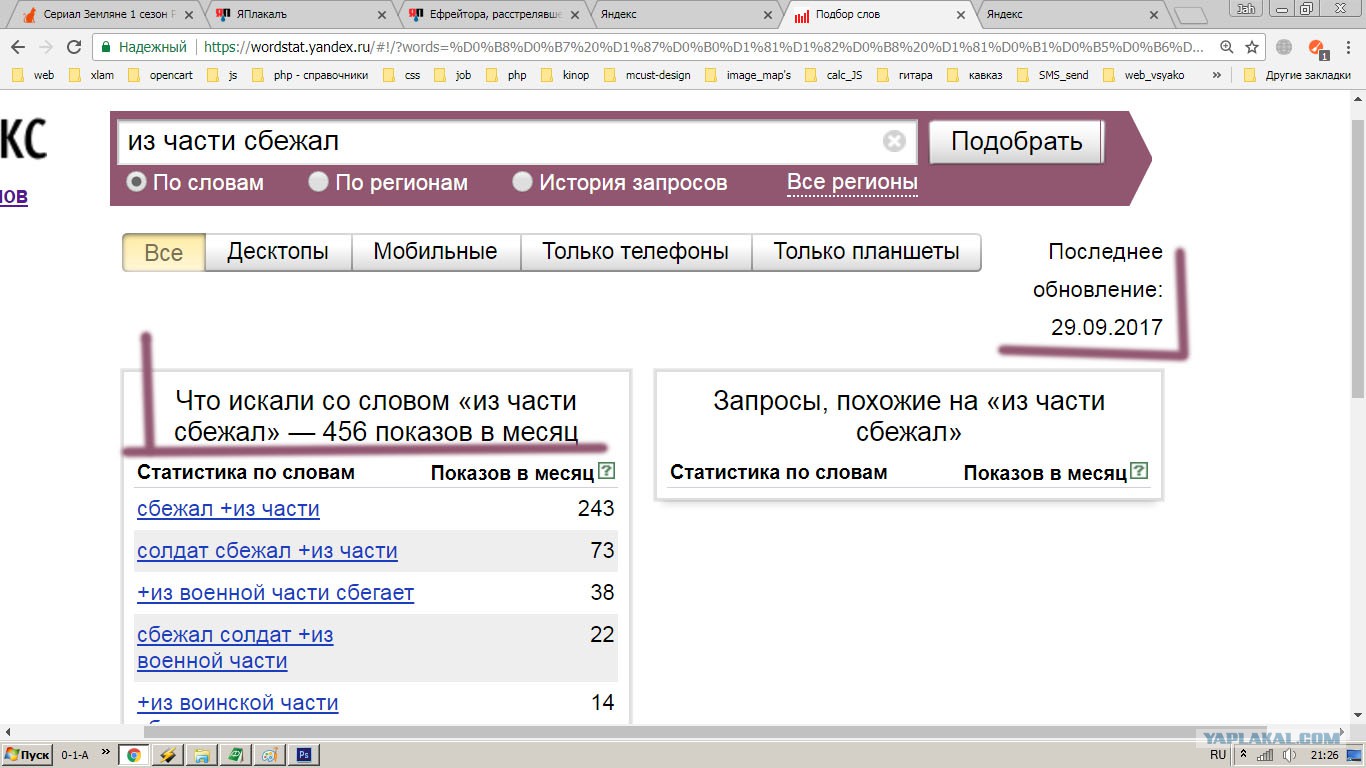Click the grey globe extension icon
The width and height of the screenshot is (1366, 768).
pos(1285,47)
